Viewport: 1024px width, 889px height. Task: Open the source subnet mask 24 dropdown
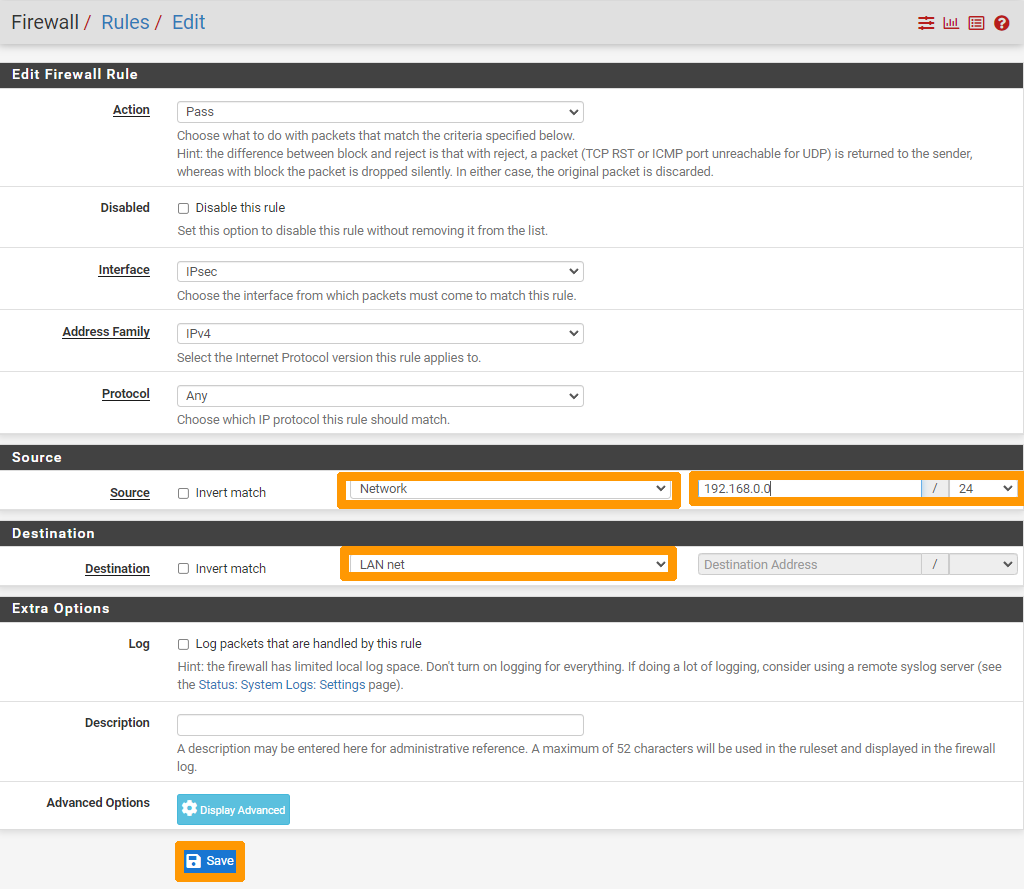(x=982, y=489)
